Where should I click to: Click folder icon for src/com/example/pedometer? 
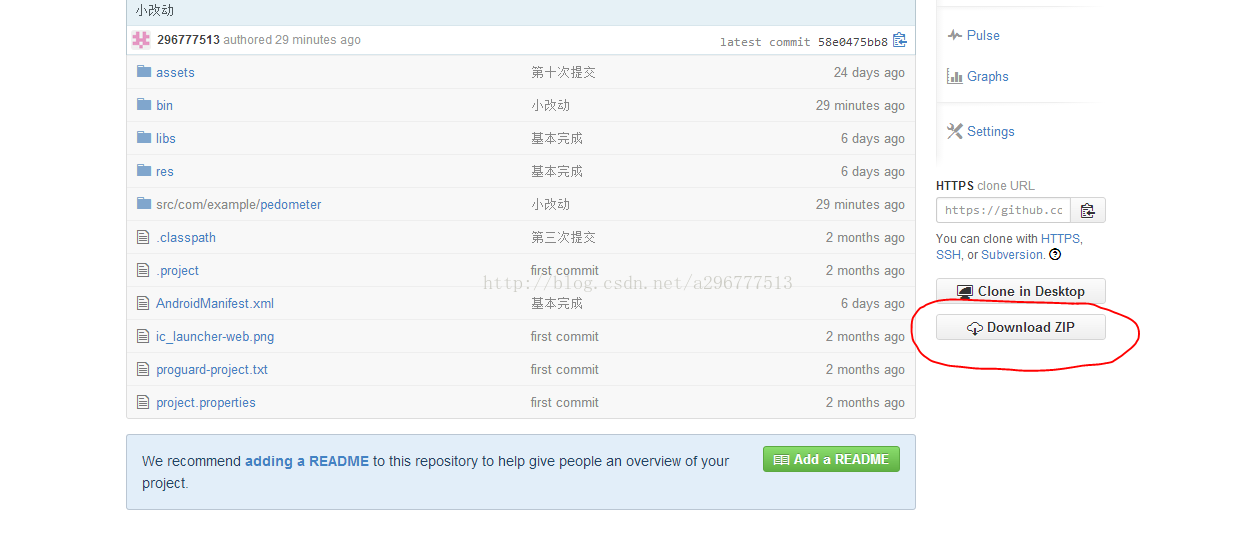[x=144, y=203]
